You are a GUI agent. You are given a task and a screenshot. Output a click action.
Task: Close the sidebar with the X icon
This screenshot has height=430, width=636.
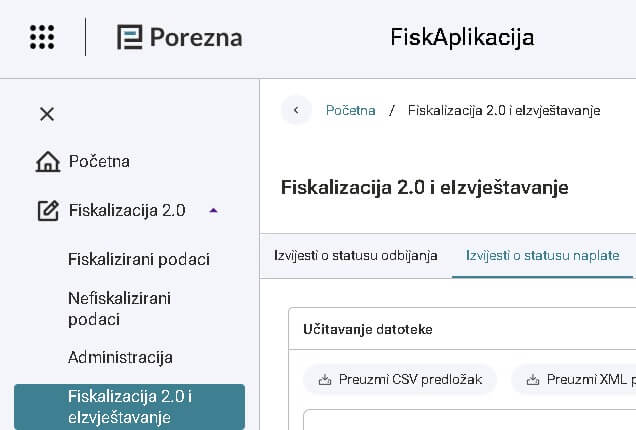[47, 114]
